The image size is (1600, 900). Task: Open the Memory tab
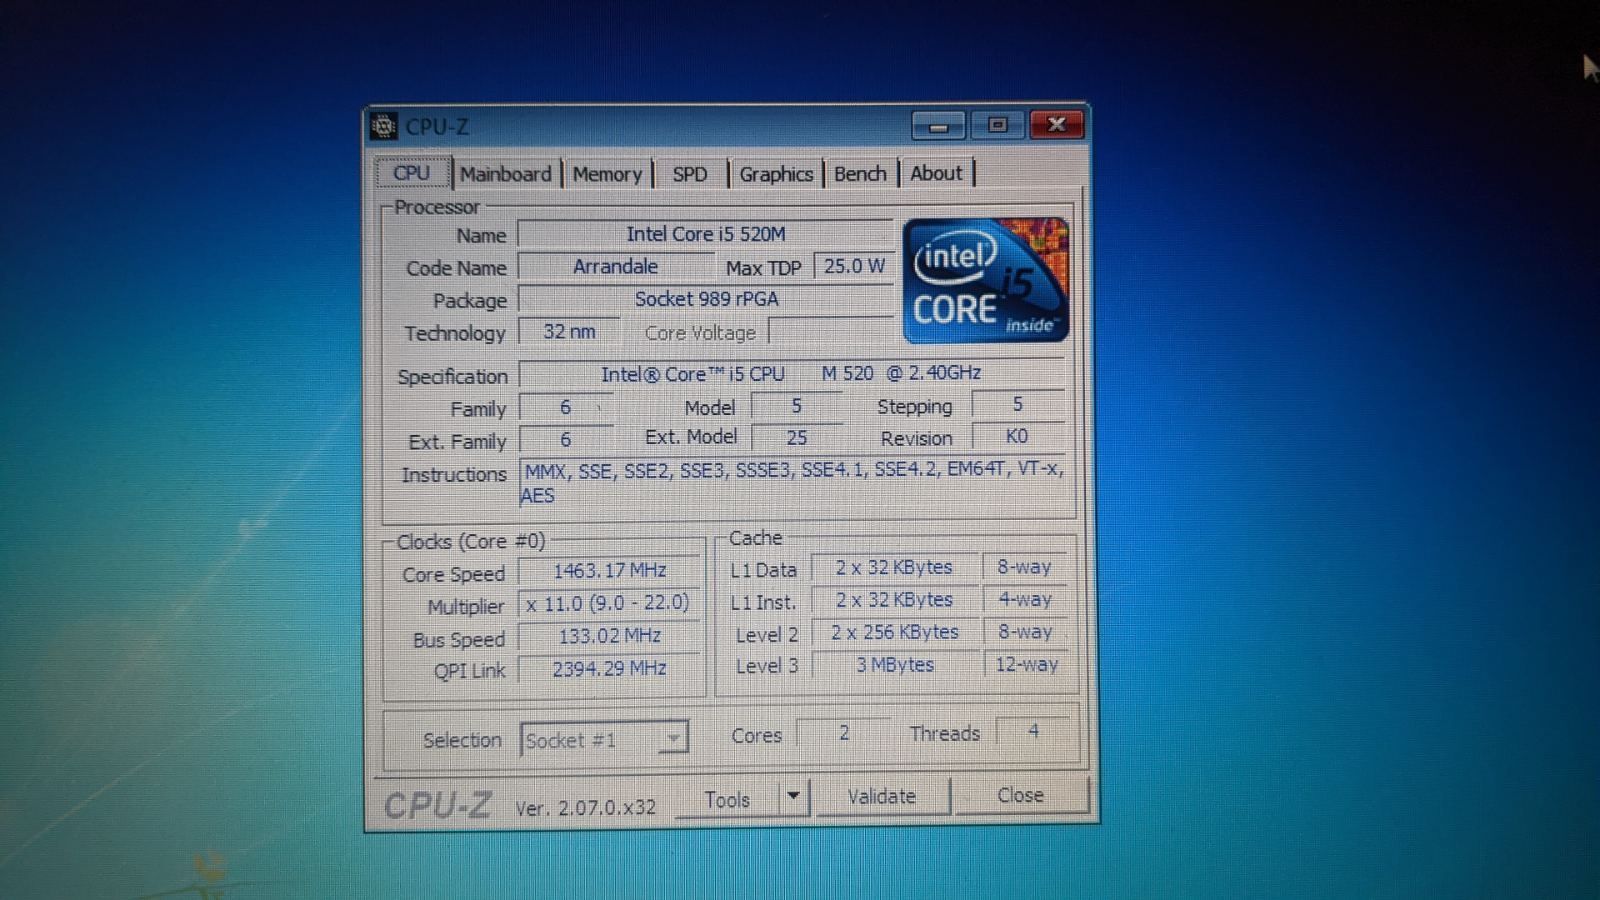click(x=607, y=174)
